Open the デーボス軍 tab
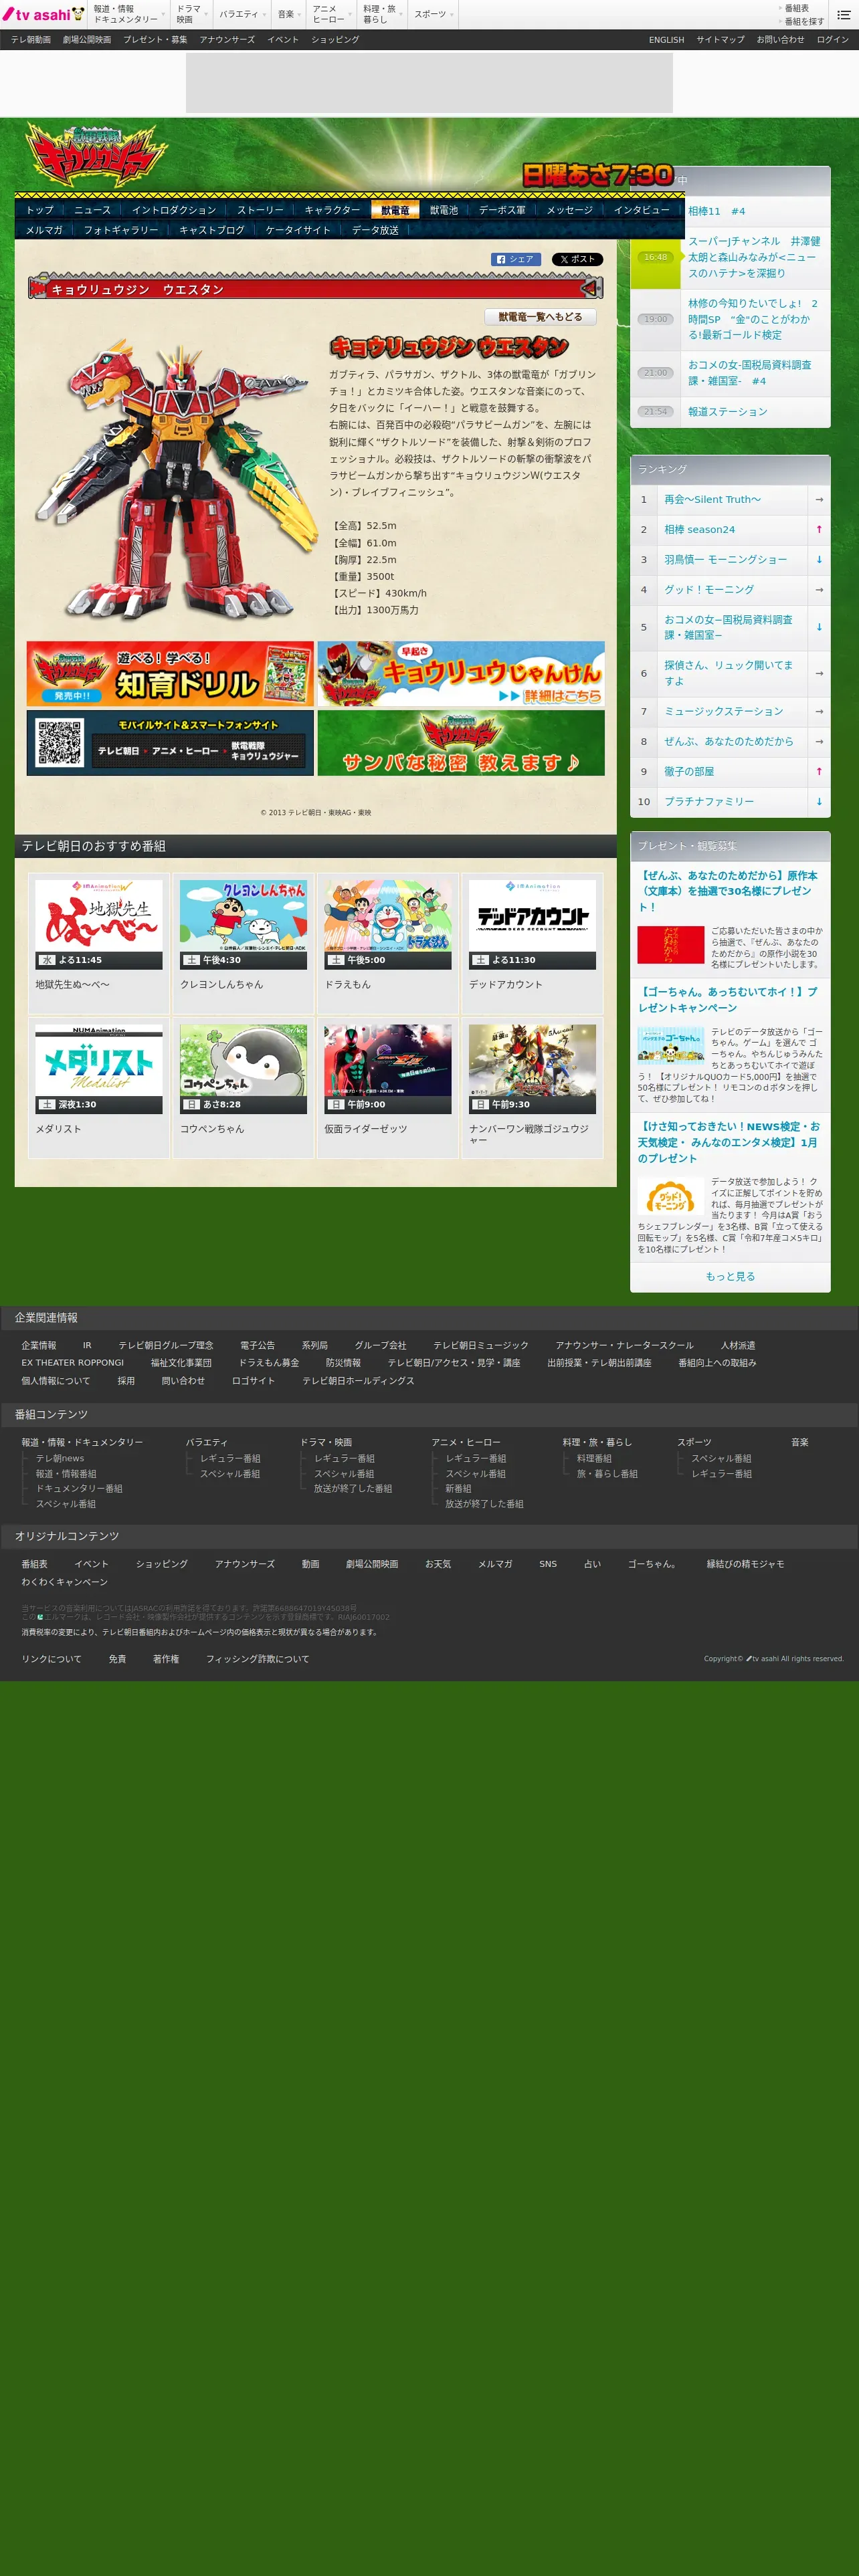The image size is (859, 2576). (502, 210)
